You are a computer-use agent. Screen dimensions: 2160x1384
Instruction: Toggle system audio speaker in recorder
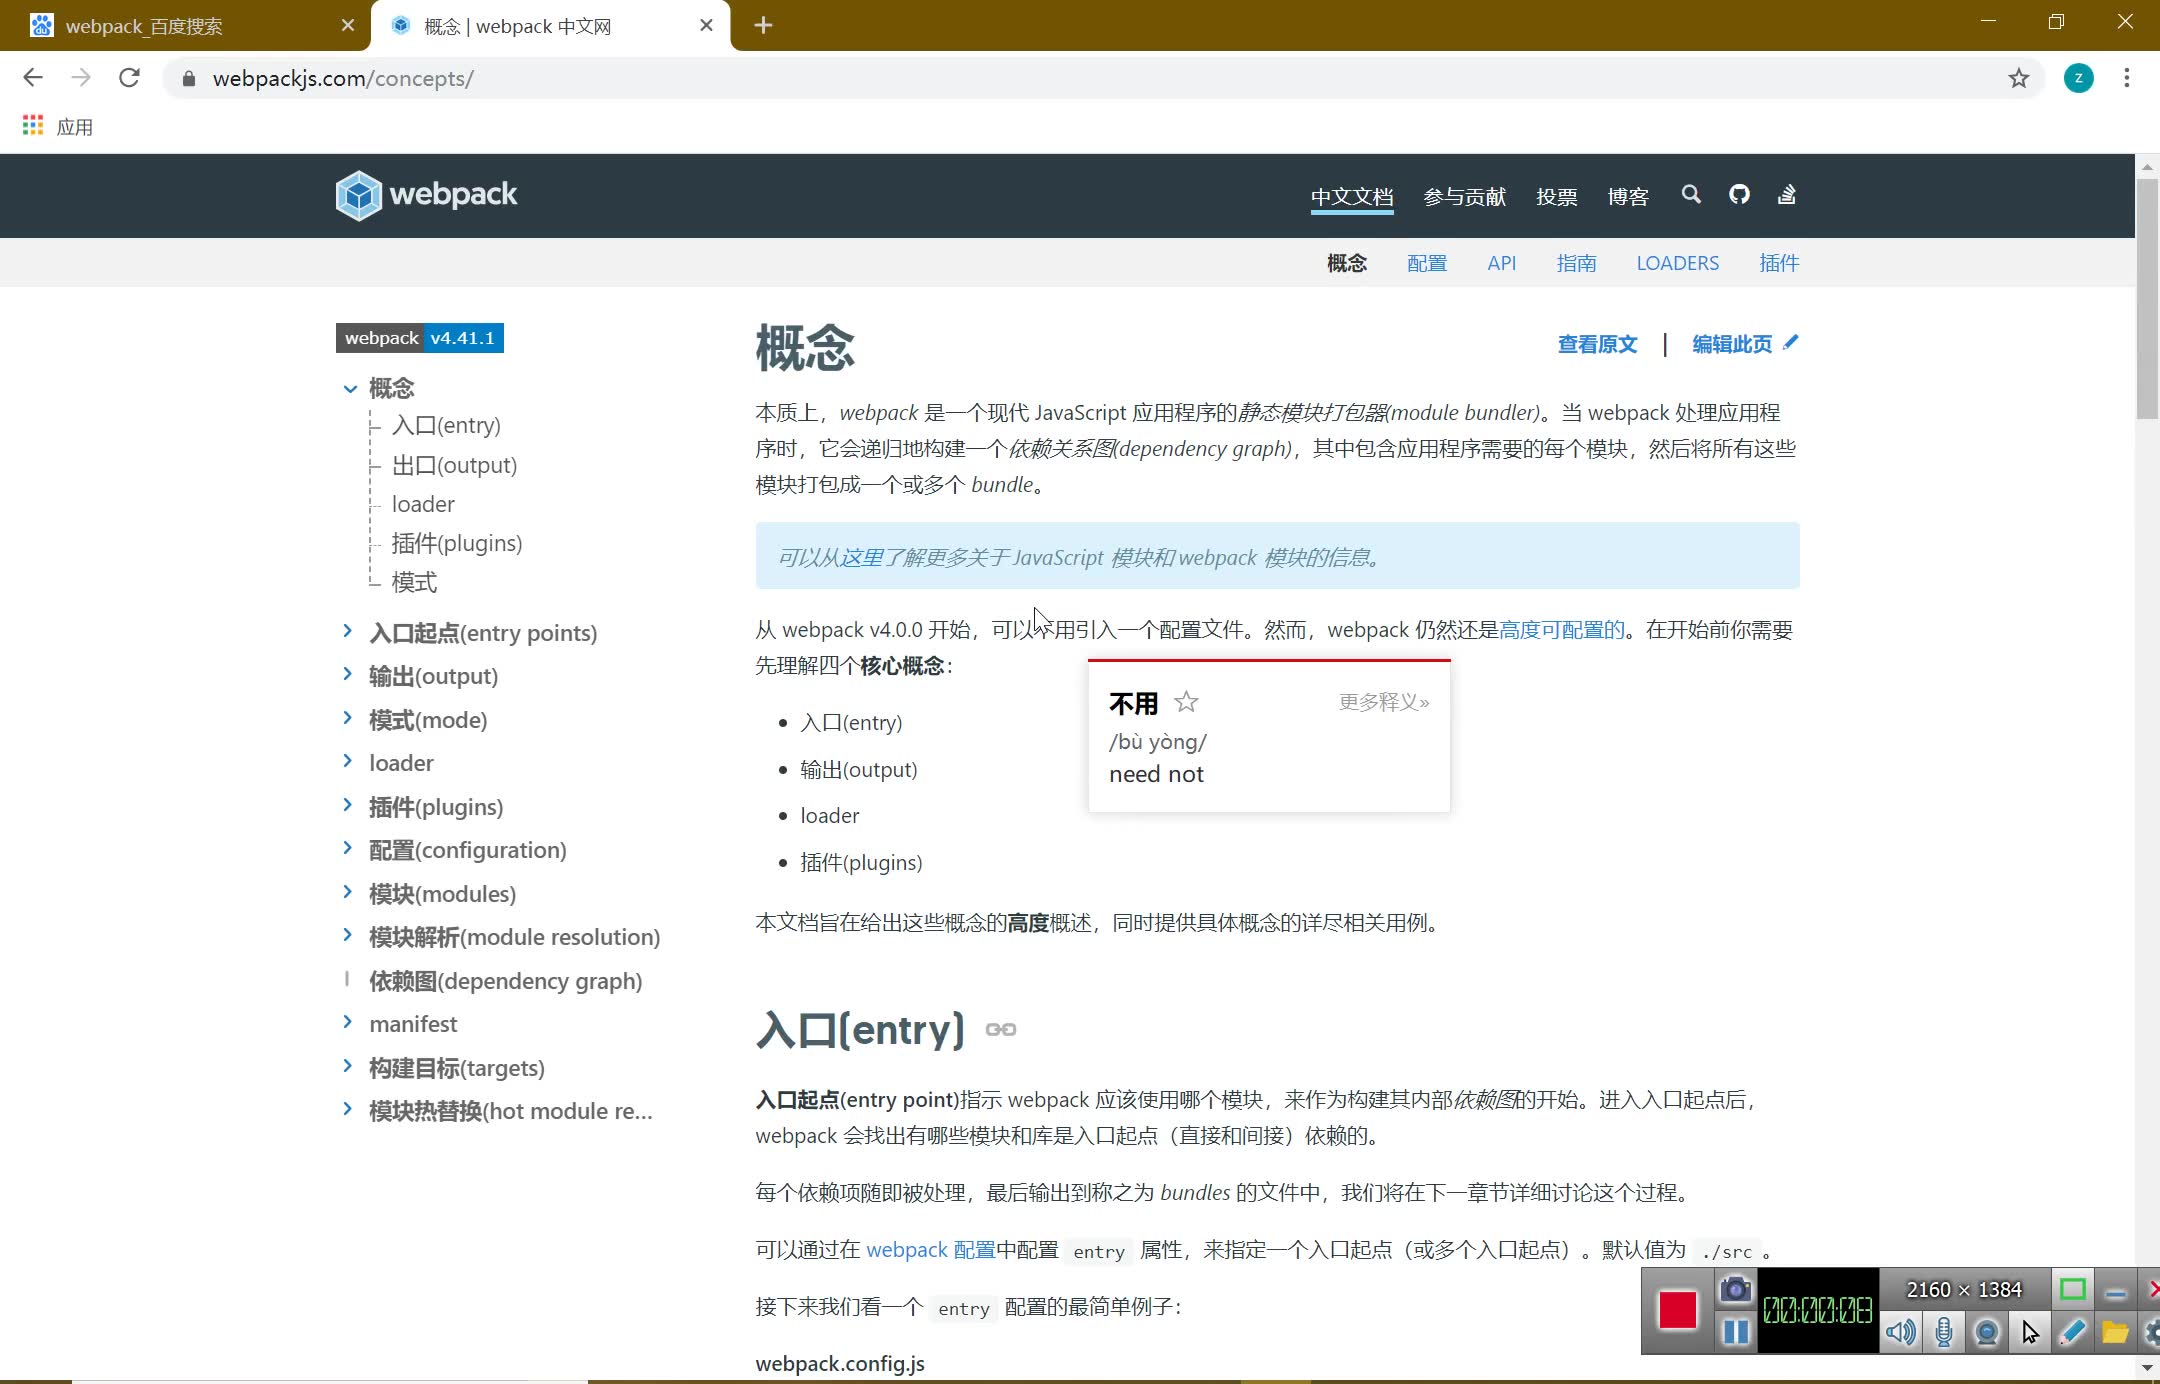1901,1332
